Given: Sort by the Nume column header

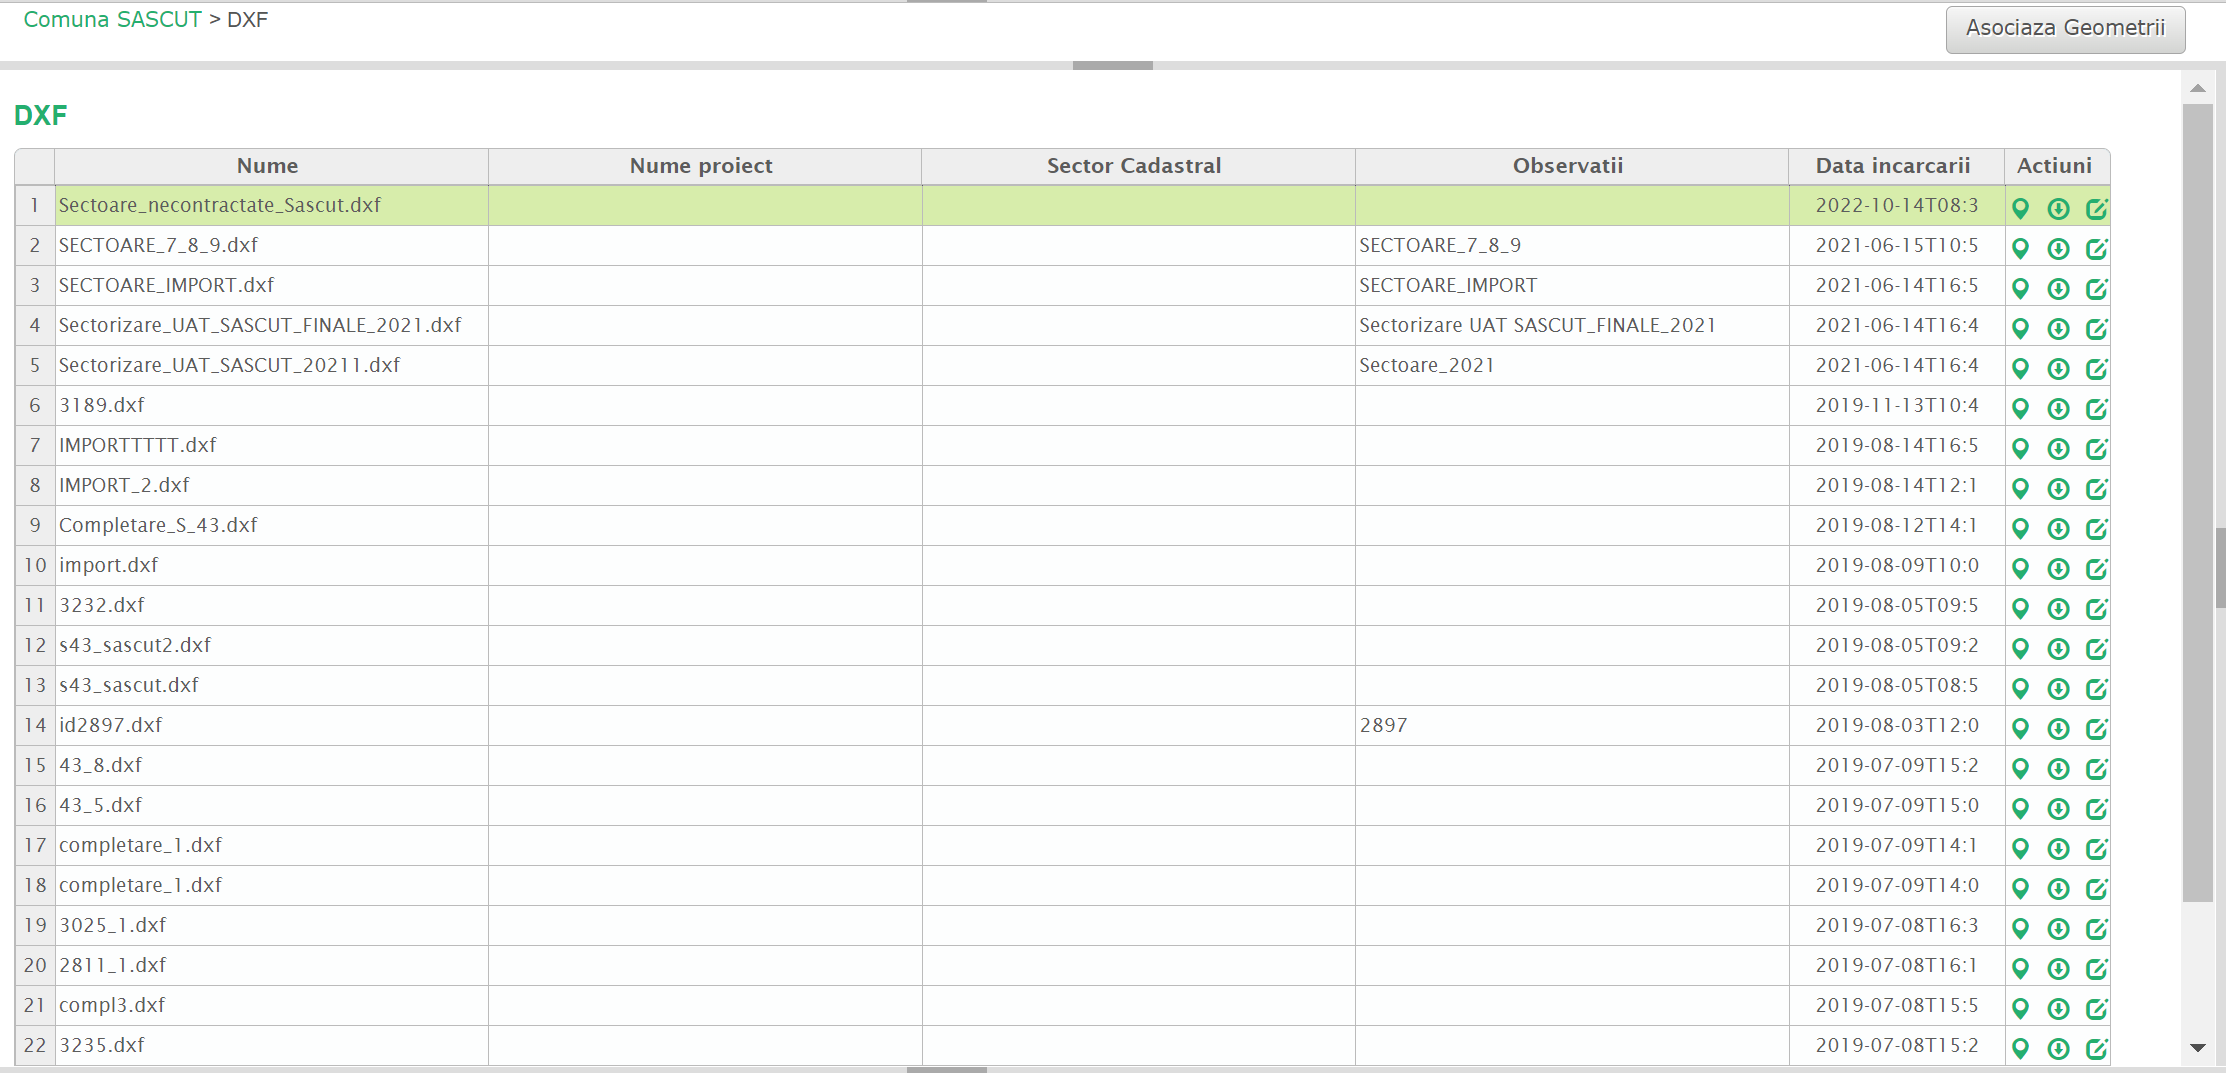Looking at the screenshot, I should point(267,166).
